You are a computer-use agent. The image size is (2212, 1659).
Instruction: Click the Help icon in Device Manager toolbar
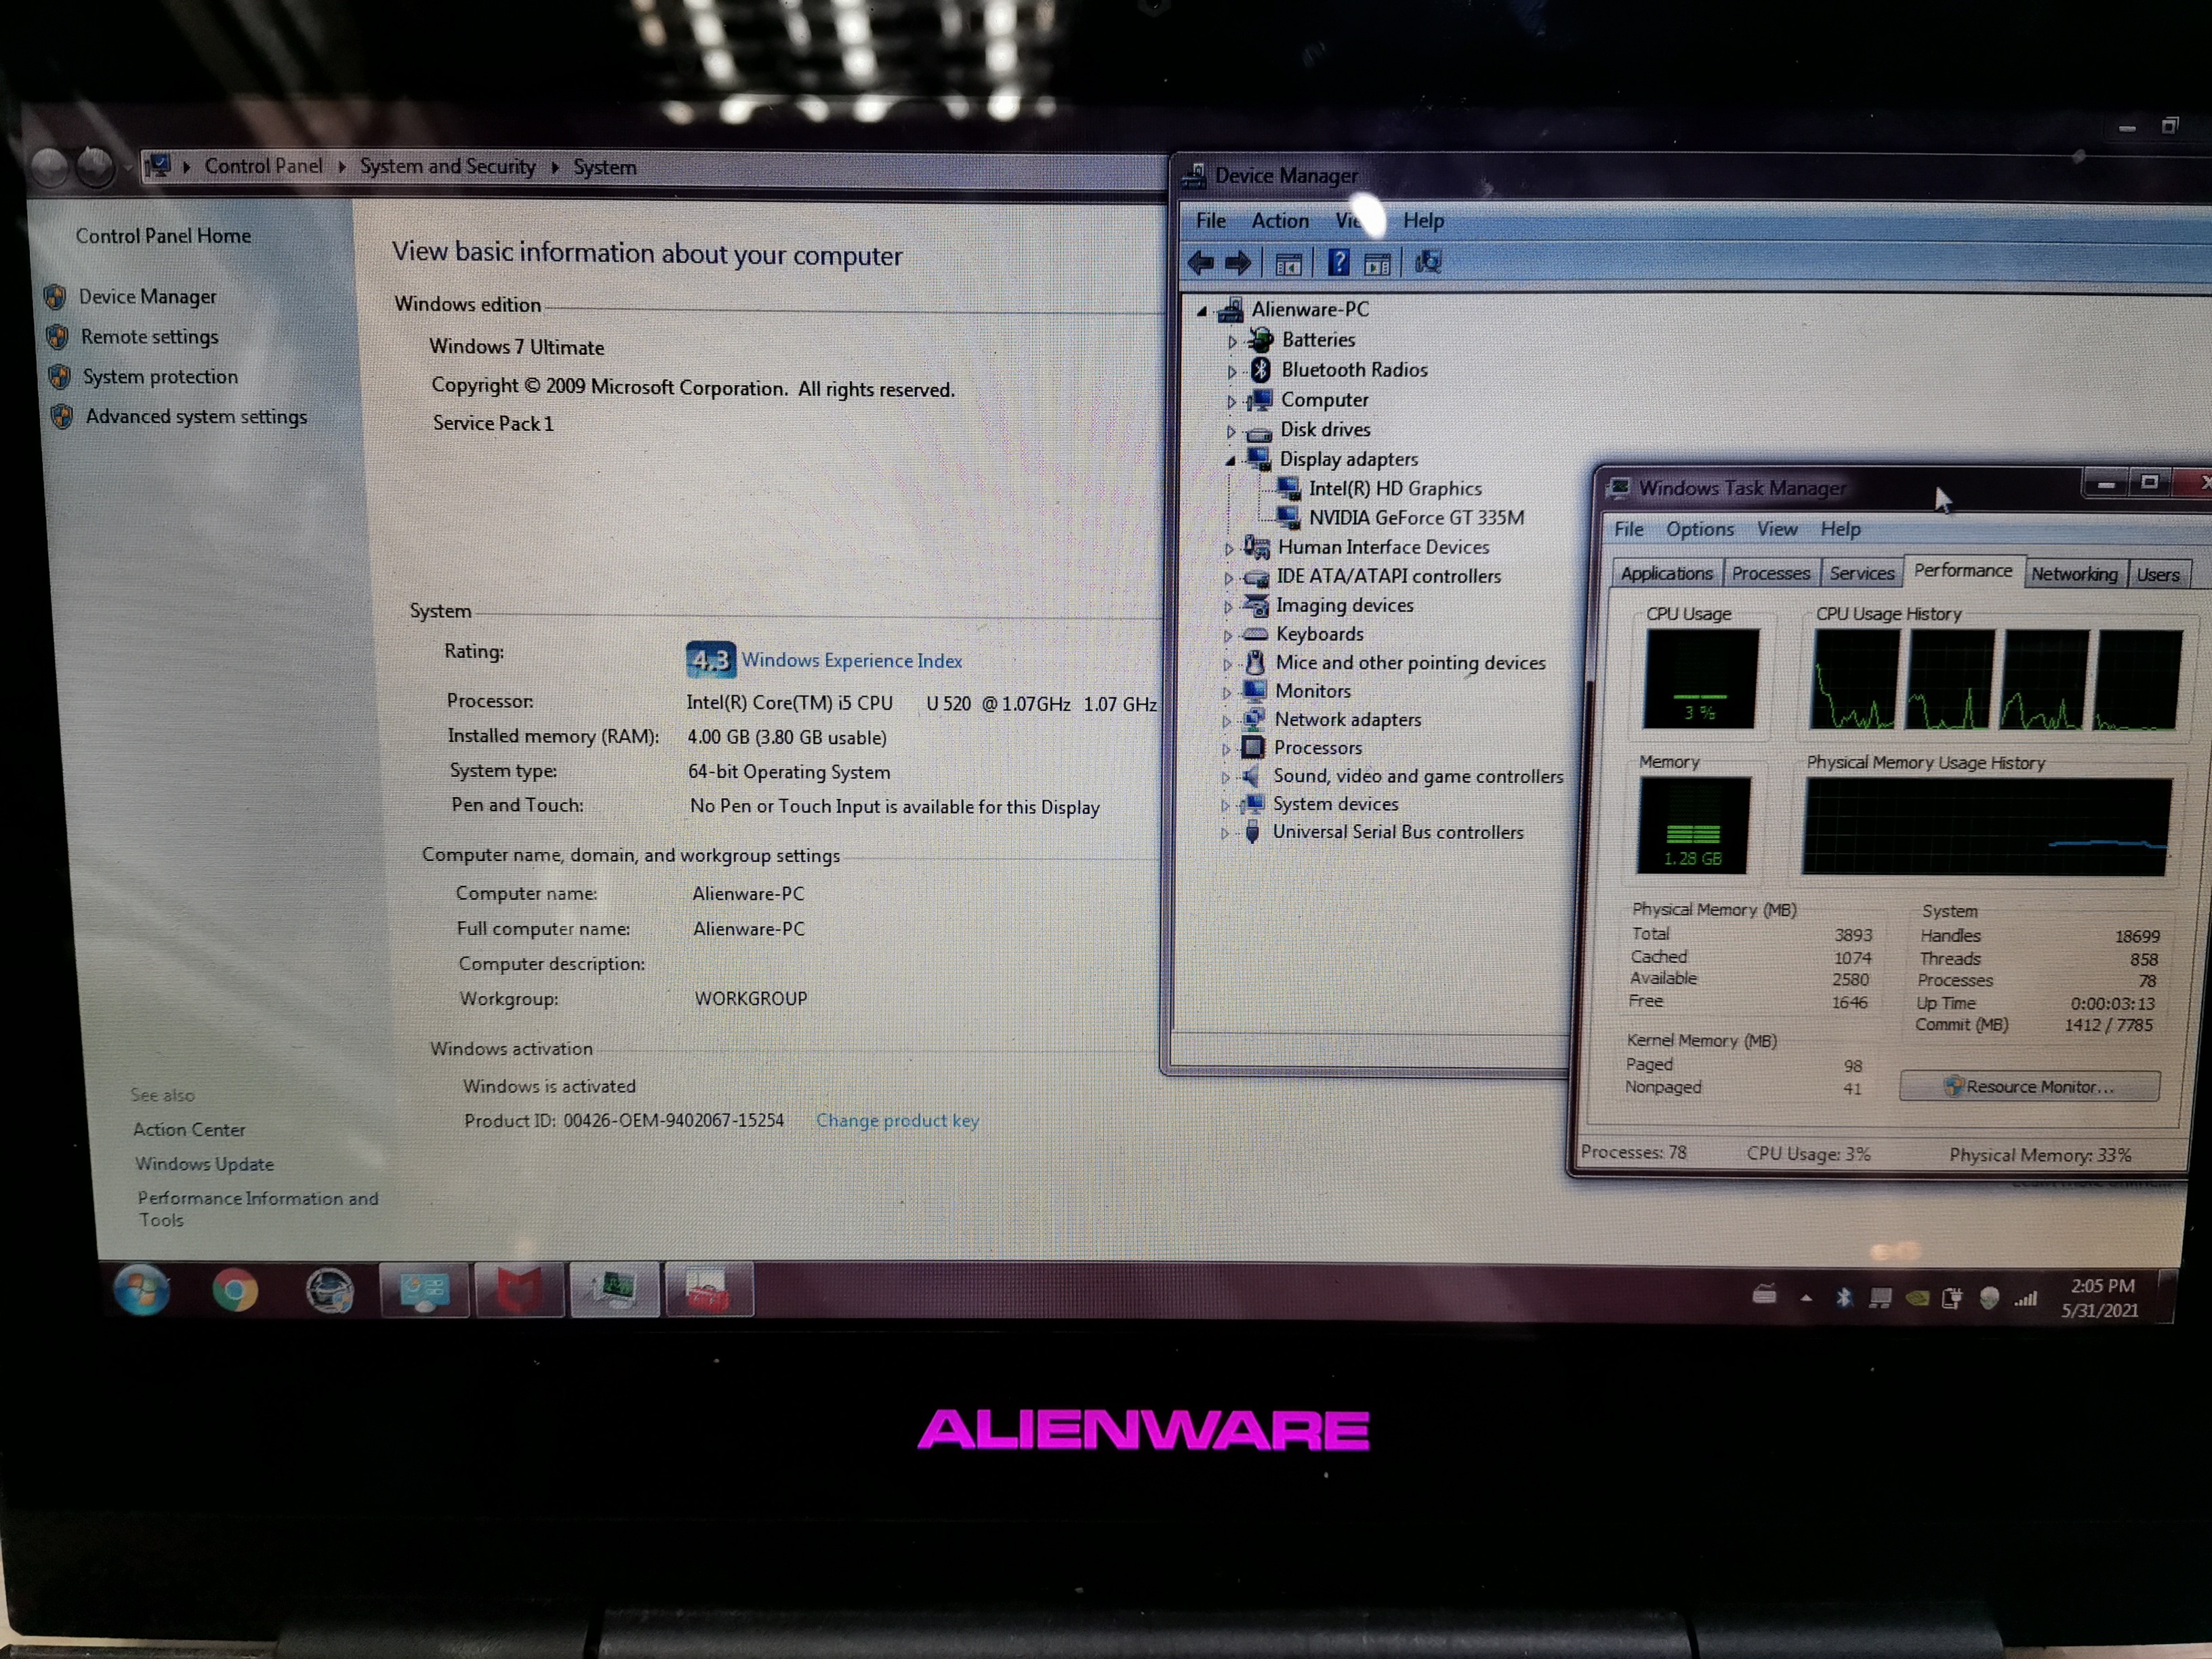[1338, 262]
